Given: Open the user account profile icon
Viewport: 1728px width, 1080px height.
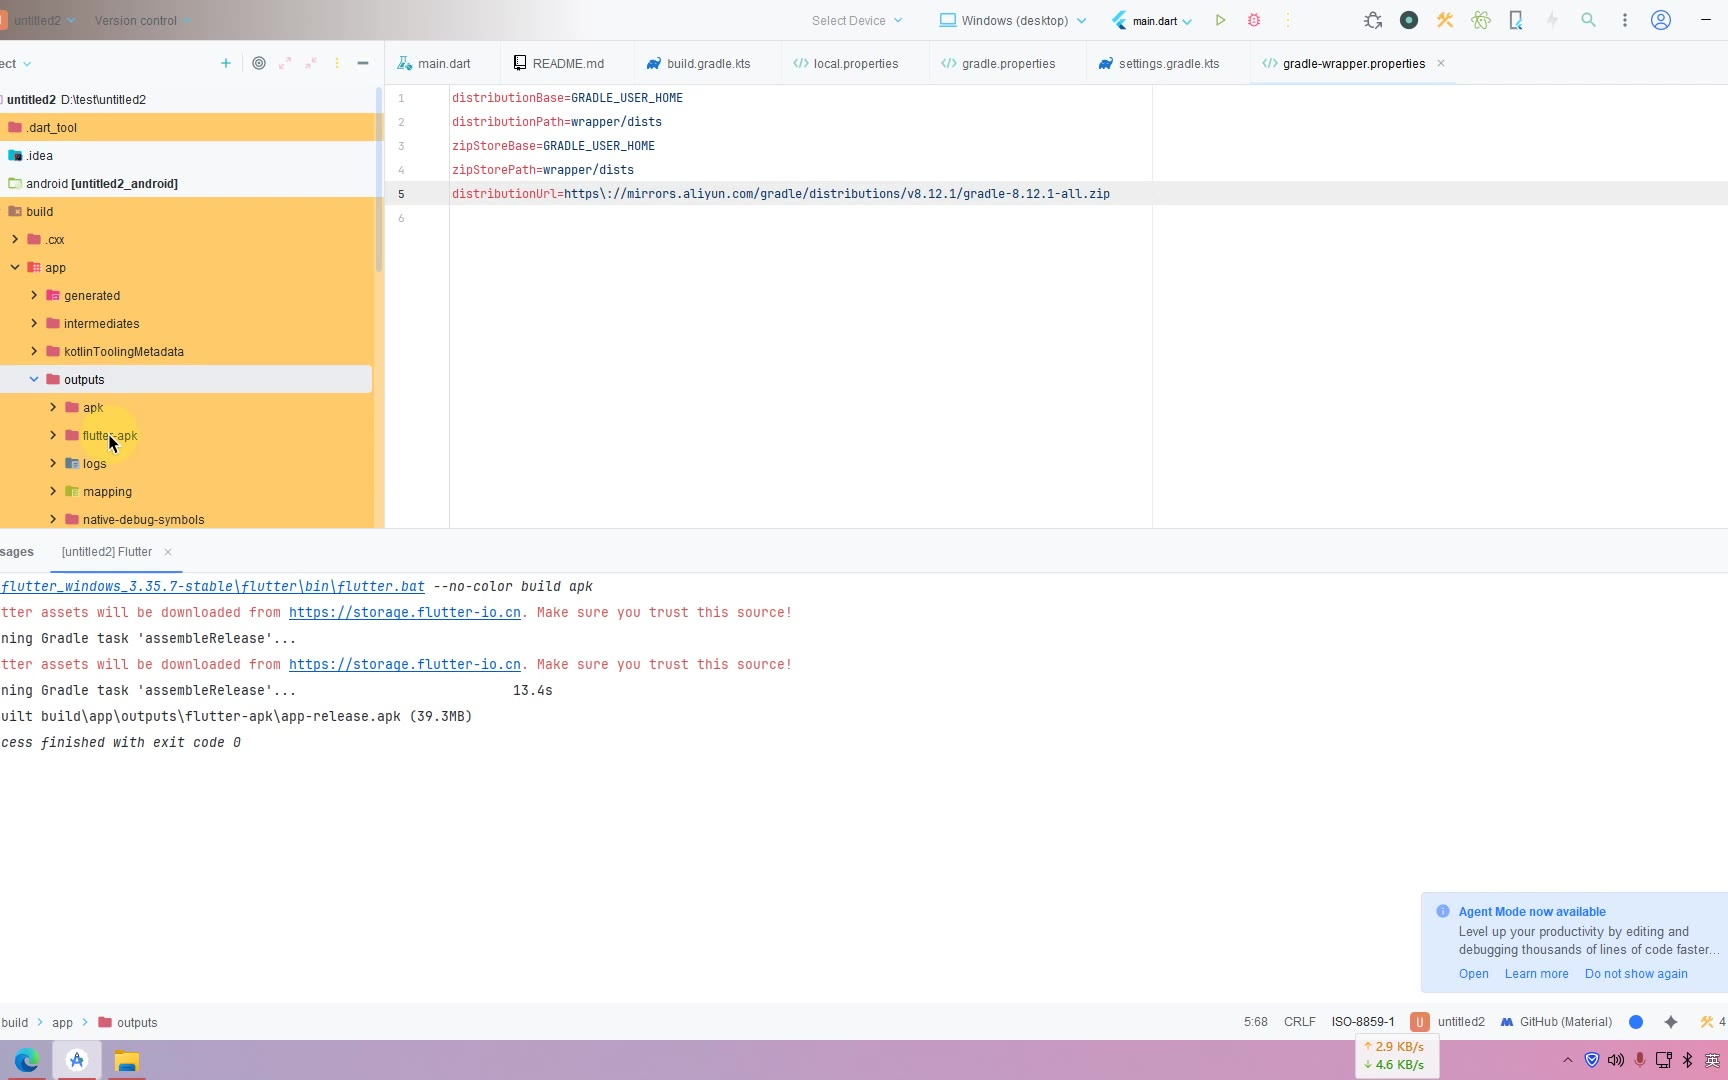Looking at the screenshot, I should point(1661,20).
